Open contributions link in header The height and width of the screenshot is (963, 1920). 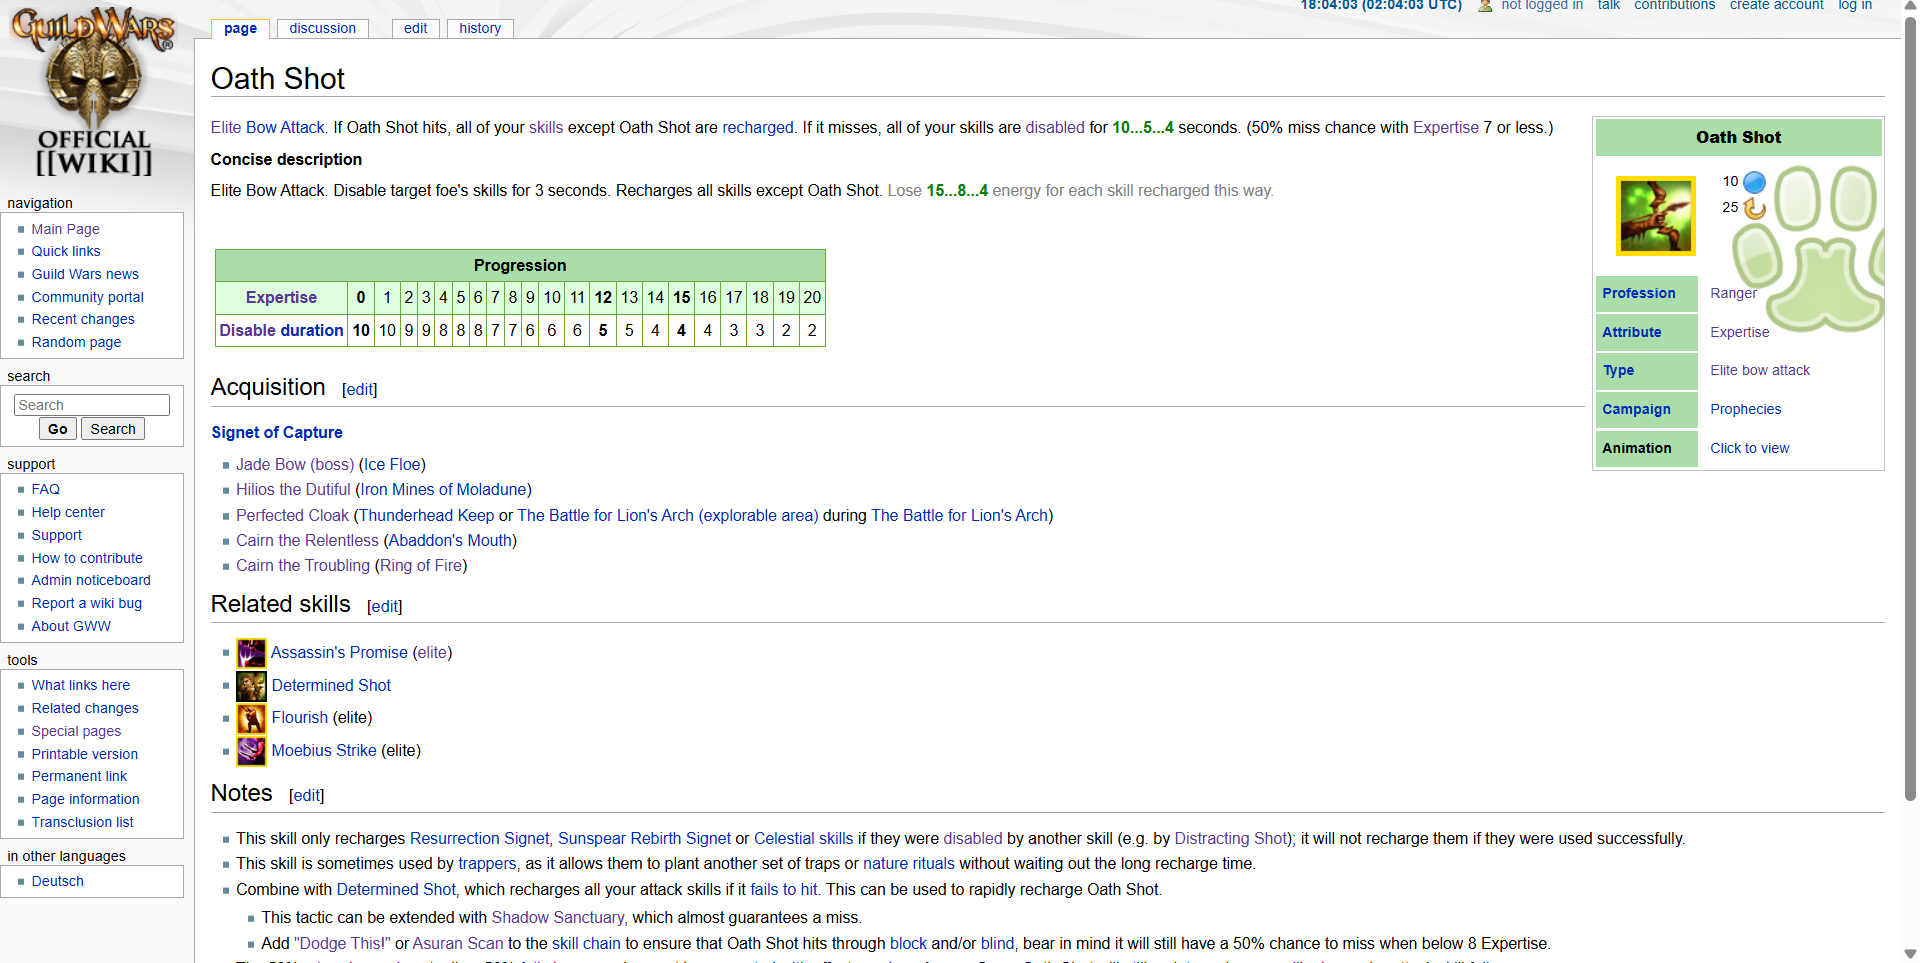(1674, 5)
